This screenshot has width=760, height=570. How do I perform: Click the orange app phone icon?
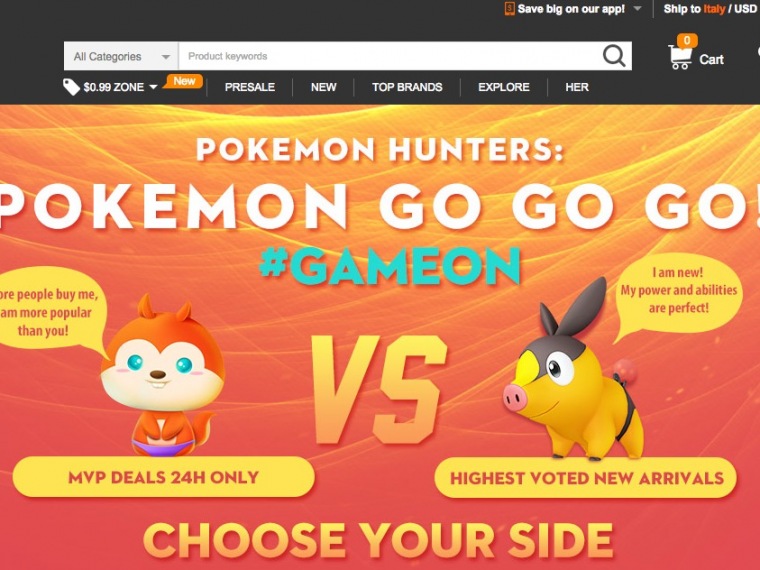point(509,9)
